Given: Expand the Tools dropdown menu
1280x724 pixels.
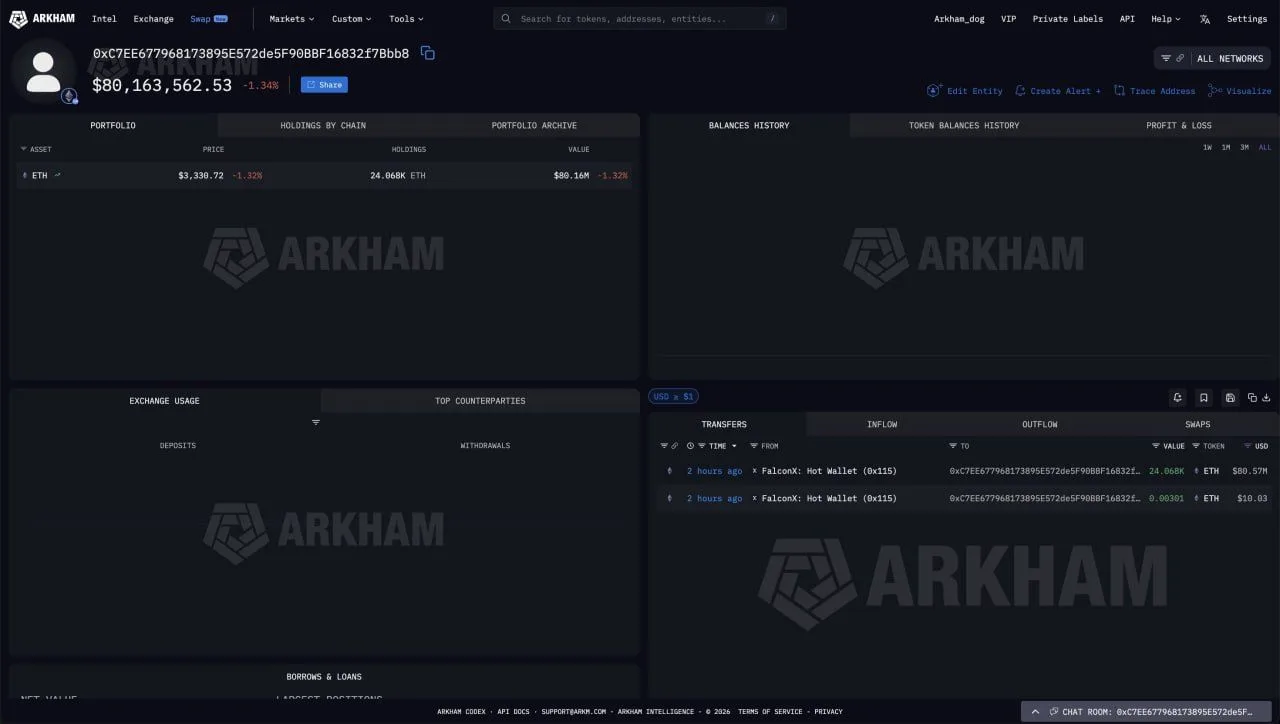Looking at the screenshot, I should 406,19.
